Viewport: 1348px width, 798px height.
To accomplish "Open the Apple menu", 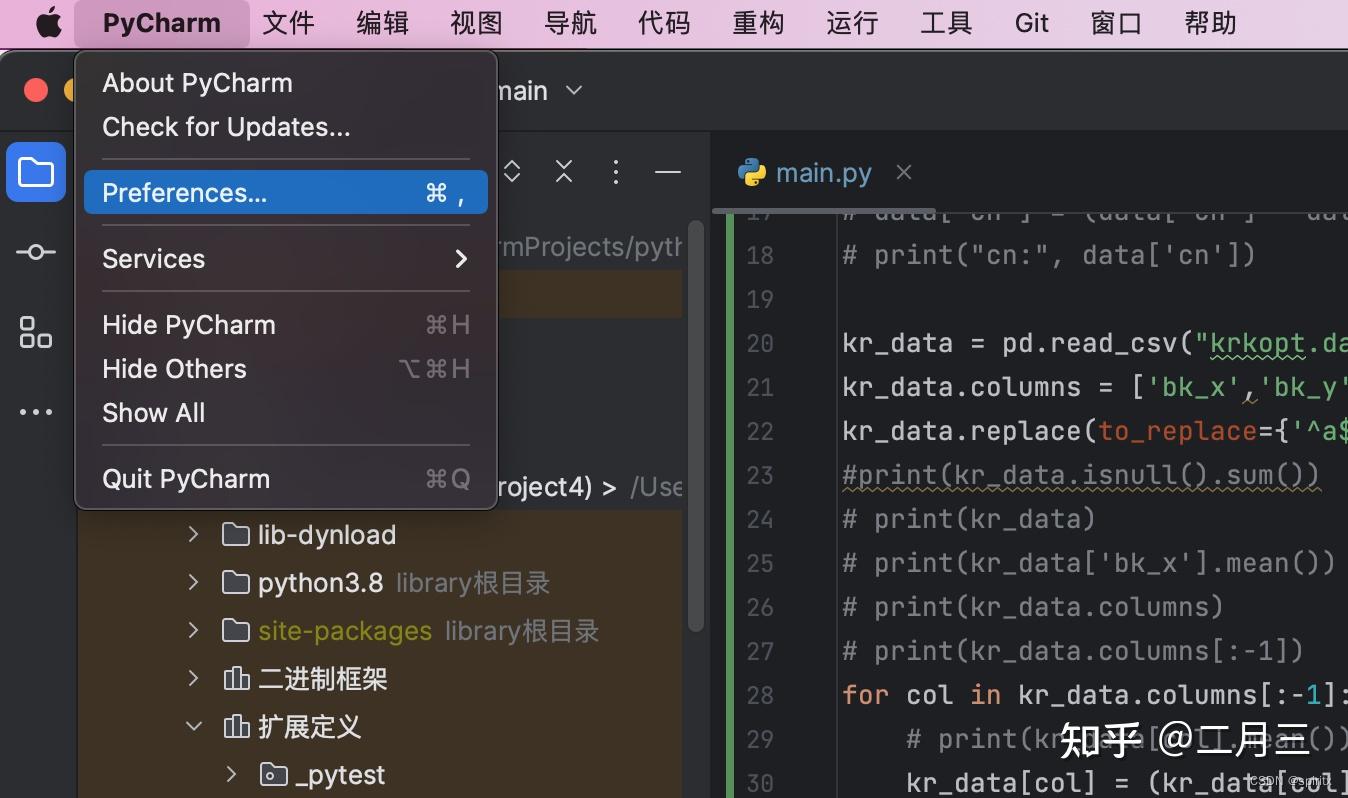I will pyautogui.click(x=47, y=22).
